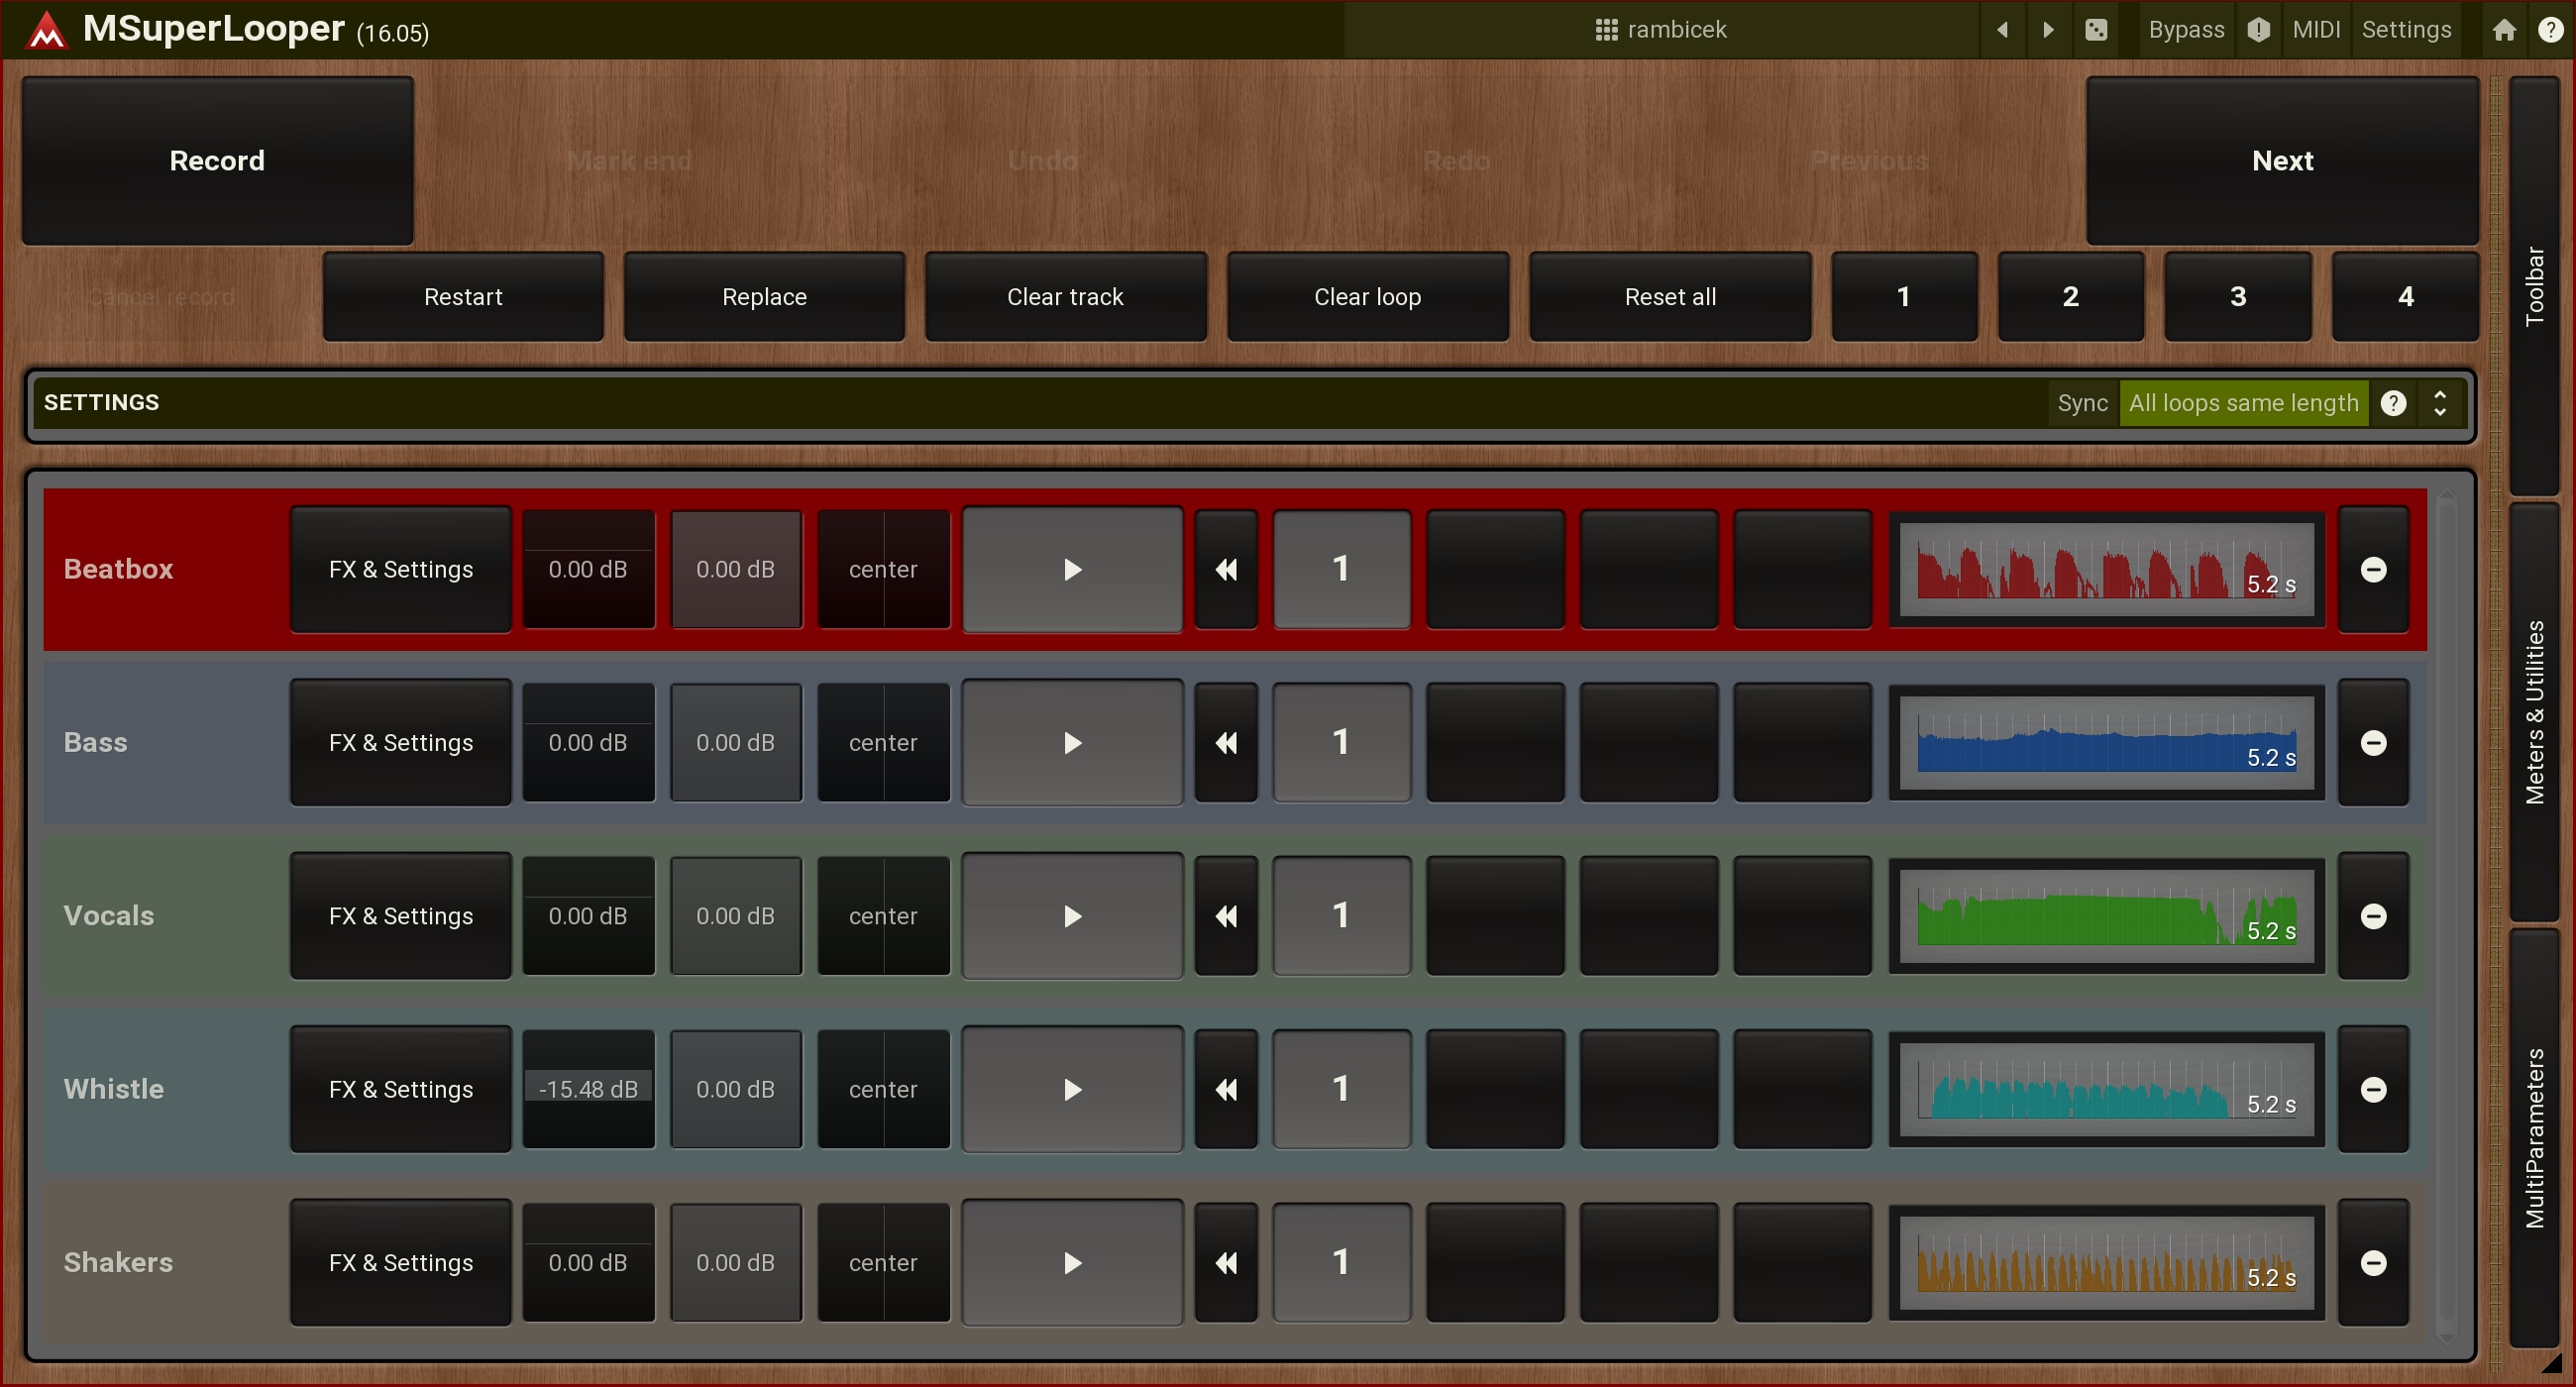The image size is (2576, 1387).
Task: Open Sync mode All loops same length
Action: pos(2243,403)
